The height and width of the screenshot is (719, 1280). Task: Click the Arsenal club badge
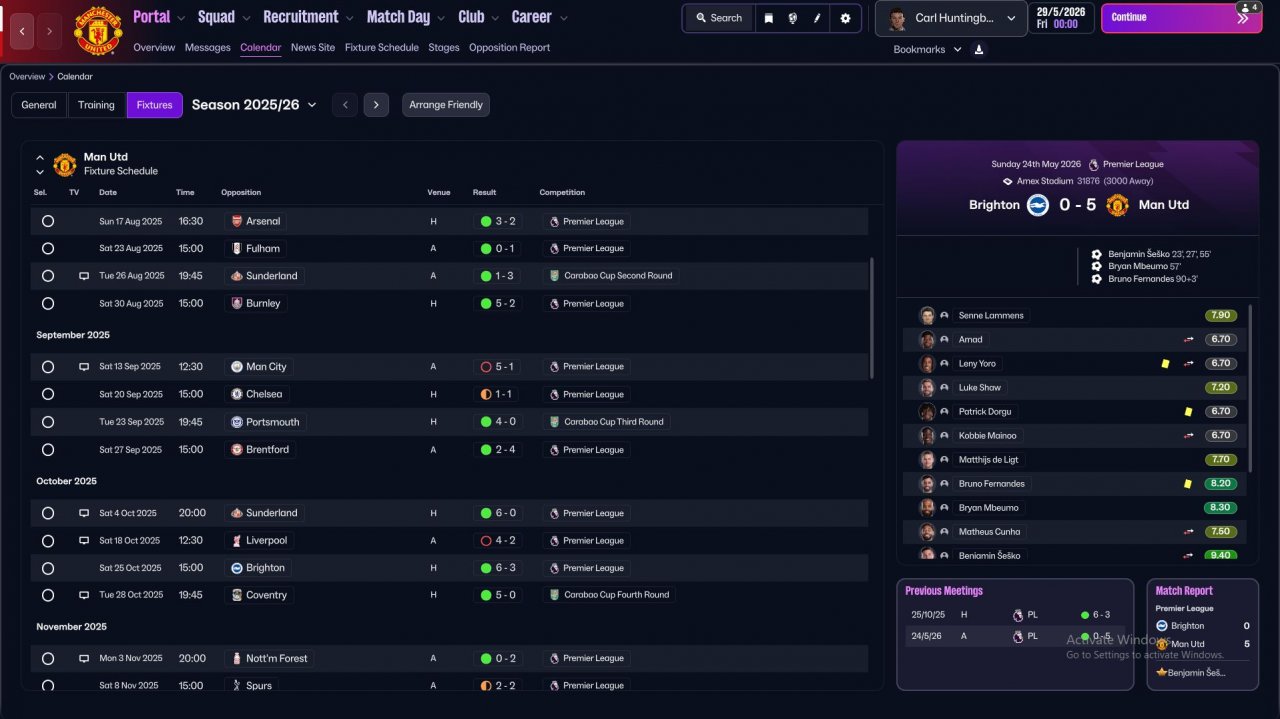236,221
